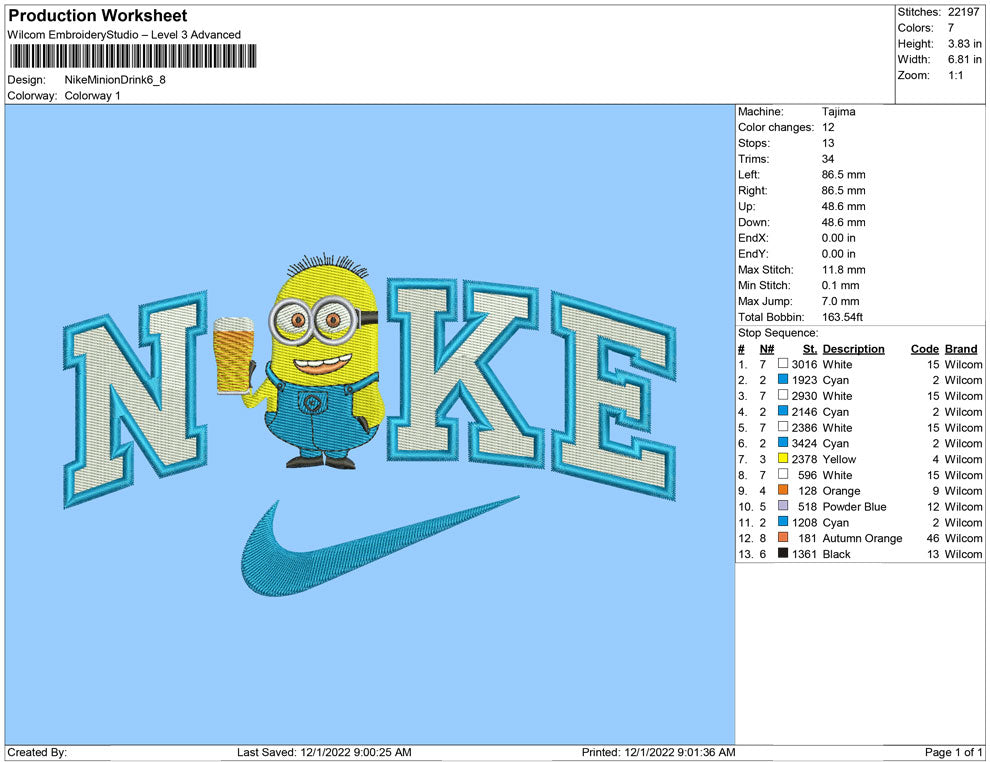
Task: Pick the Powder Blue color swatch
Action: [783, 506]
